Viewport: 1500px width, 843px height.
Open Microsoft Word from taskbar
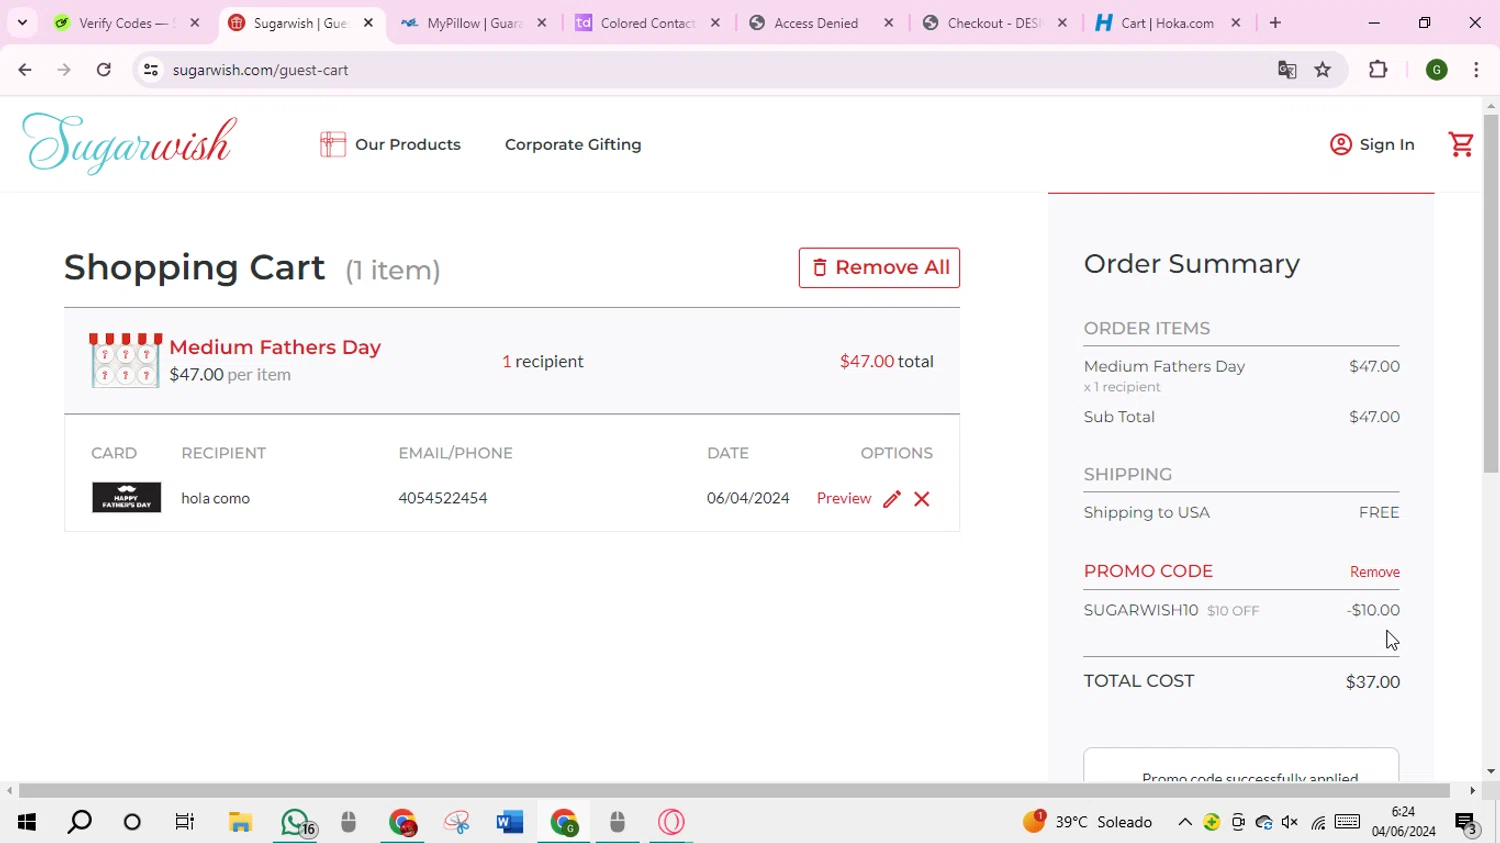[510, 822]
